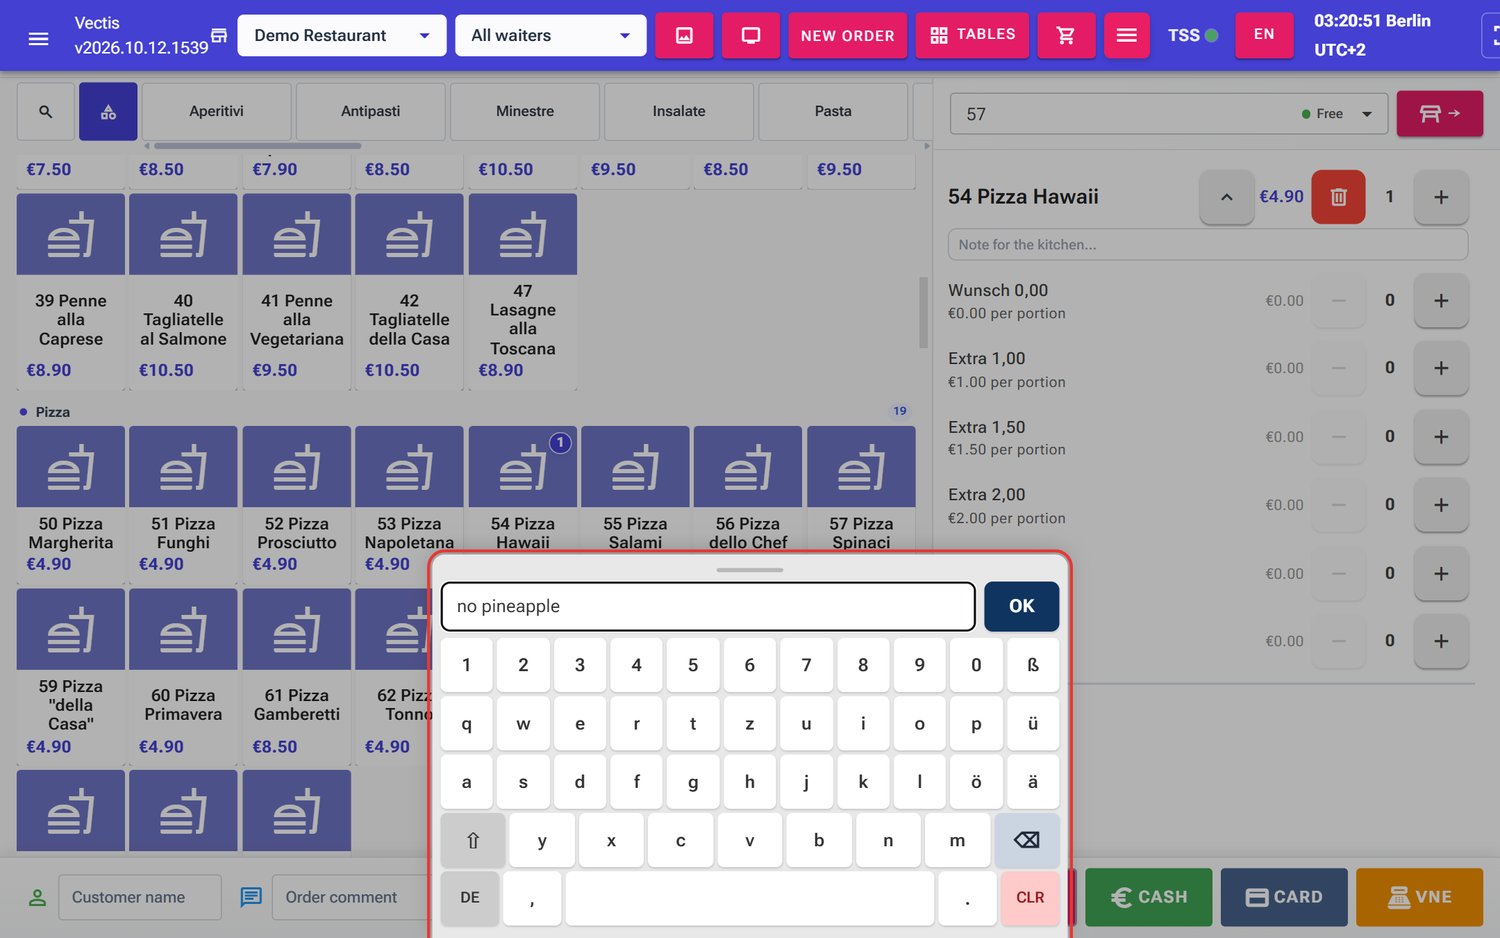Click the Customer name input field

(140, 897)
